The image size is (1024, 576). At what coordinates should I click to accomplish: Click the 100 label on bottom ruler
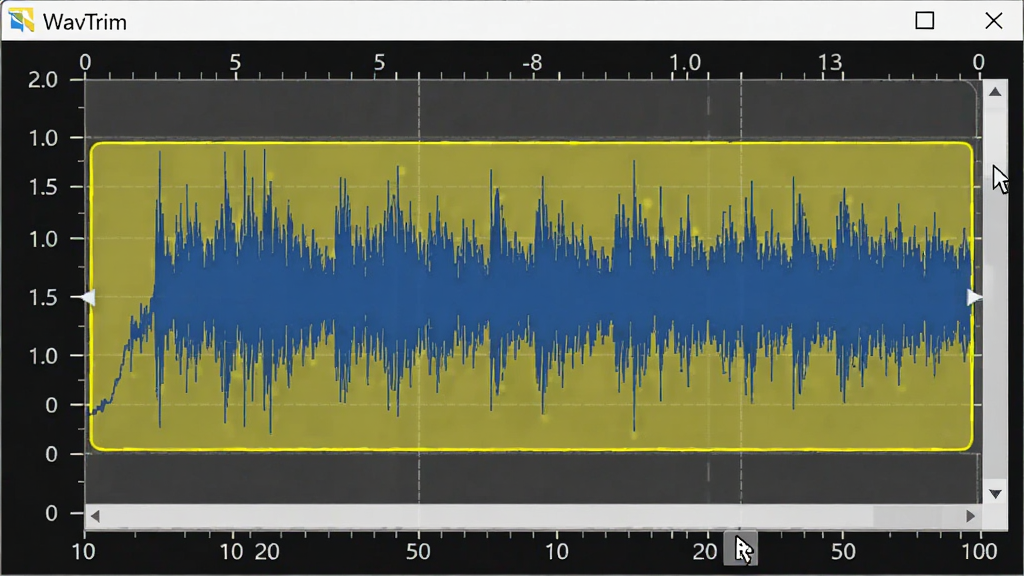tap(979, 552)
